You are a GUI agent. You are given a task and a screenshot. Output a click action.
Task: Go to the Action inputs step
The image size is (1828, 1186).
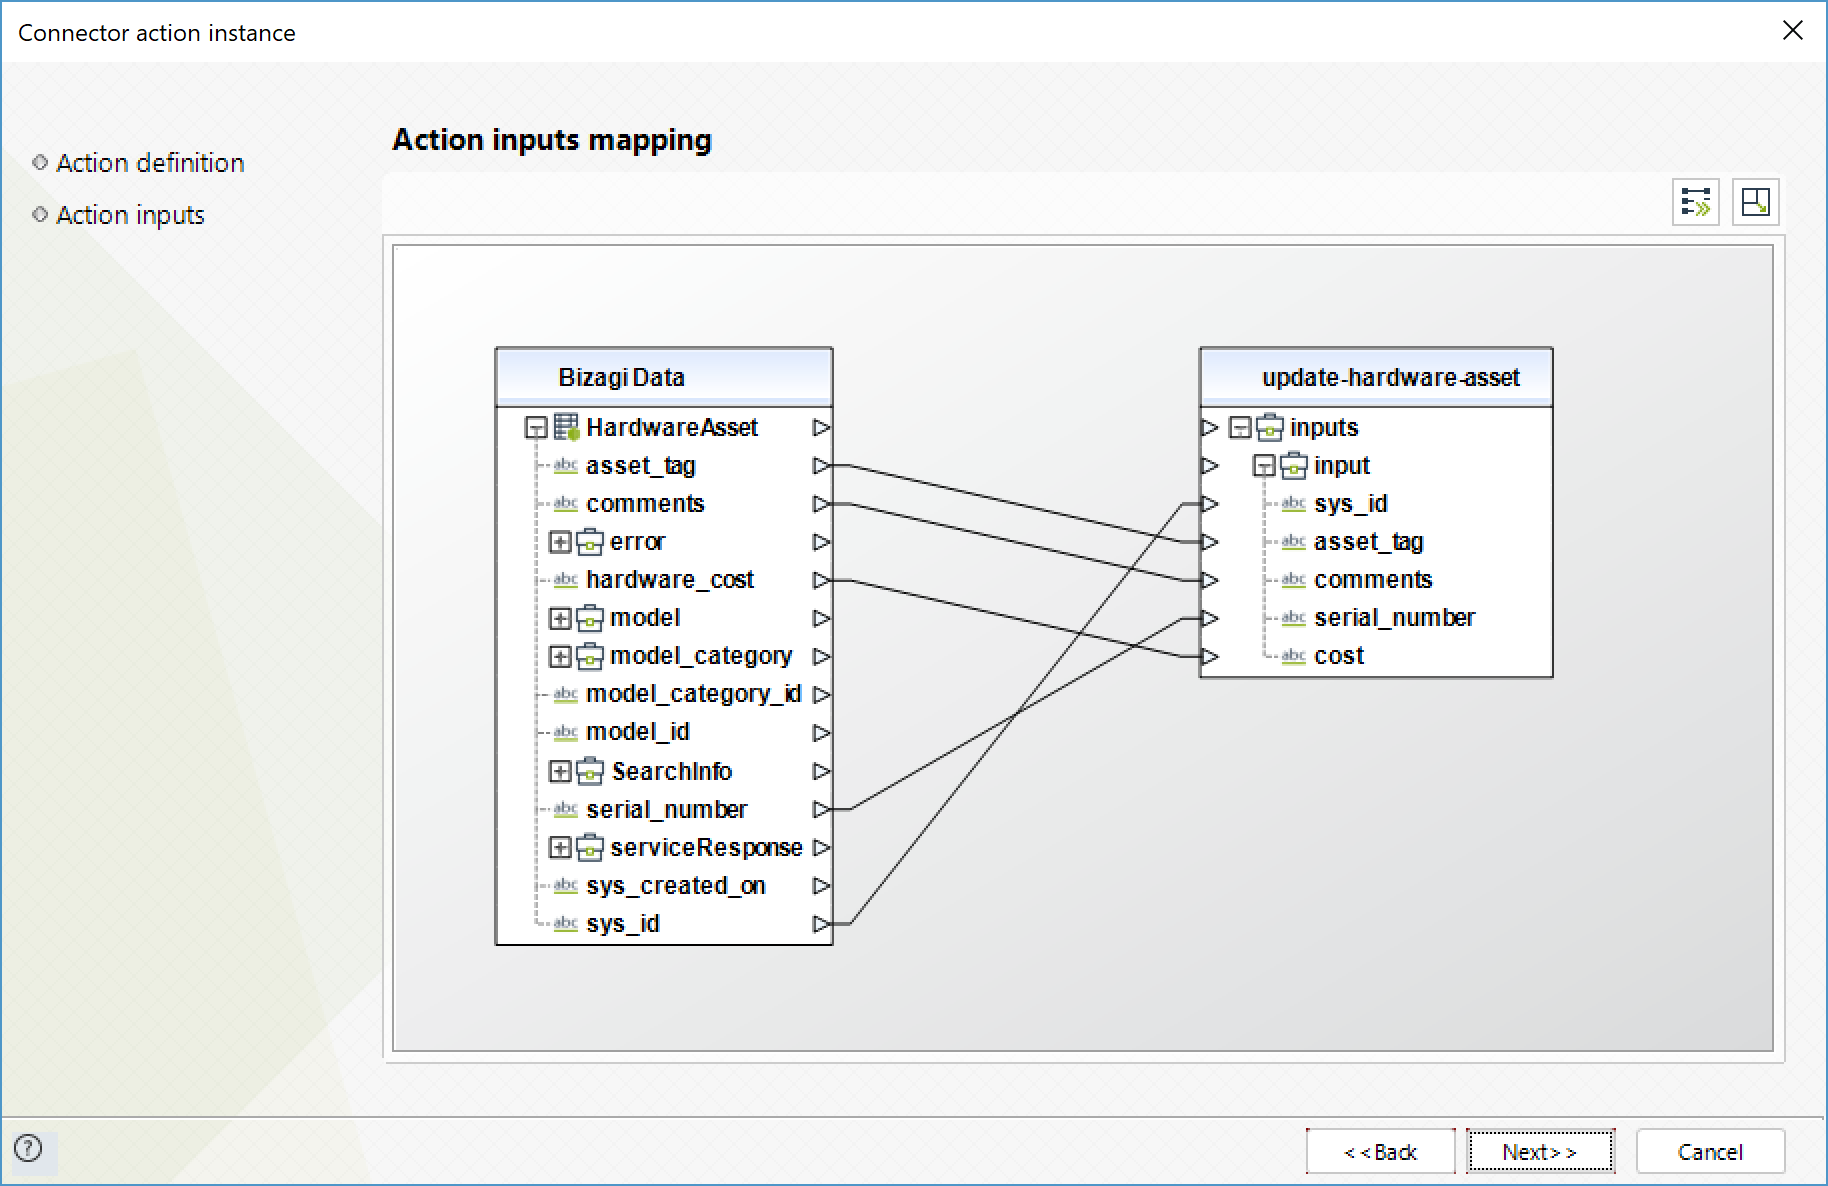(130, 215)
